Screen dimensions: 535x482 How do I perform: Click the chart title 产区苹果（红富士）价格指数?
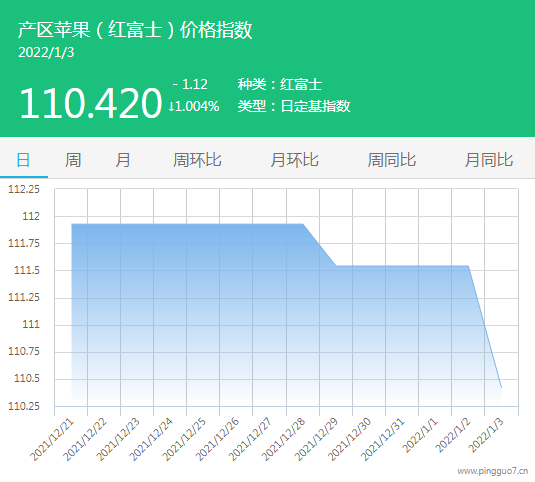click(135, 30)
